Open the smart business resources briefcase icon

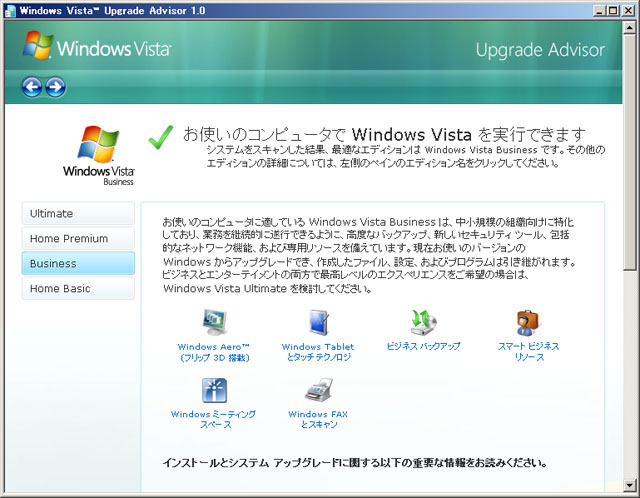pos(528,322)
